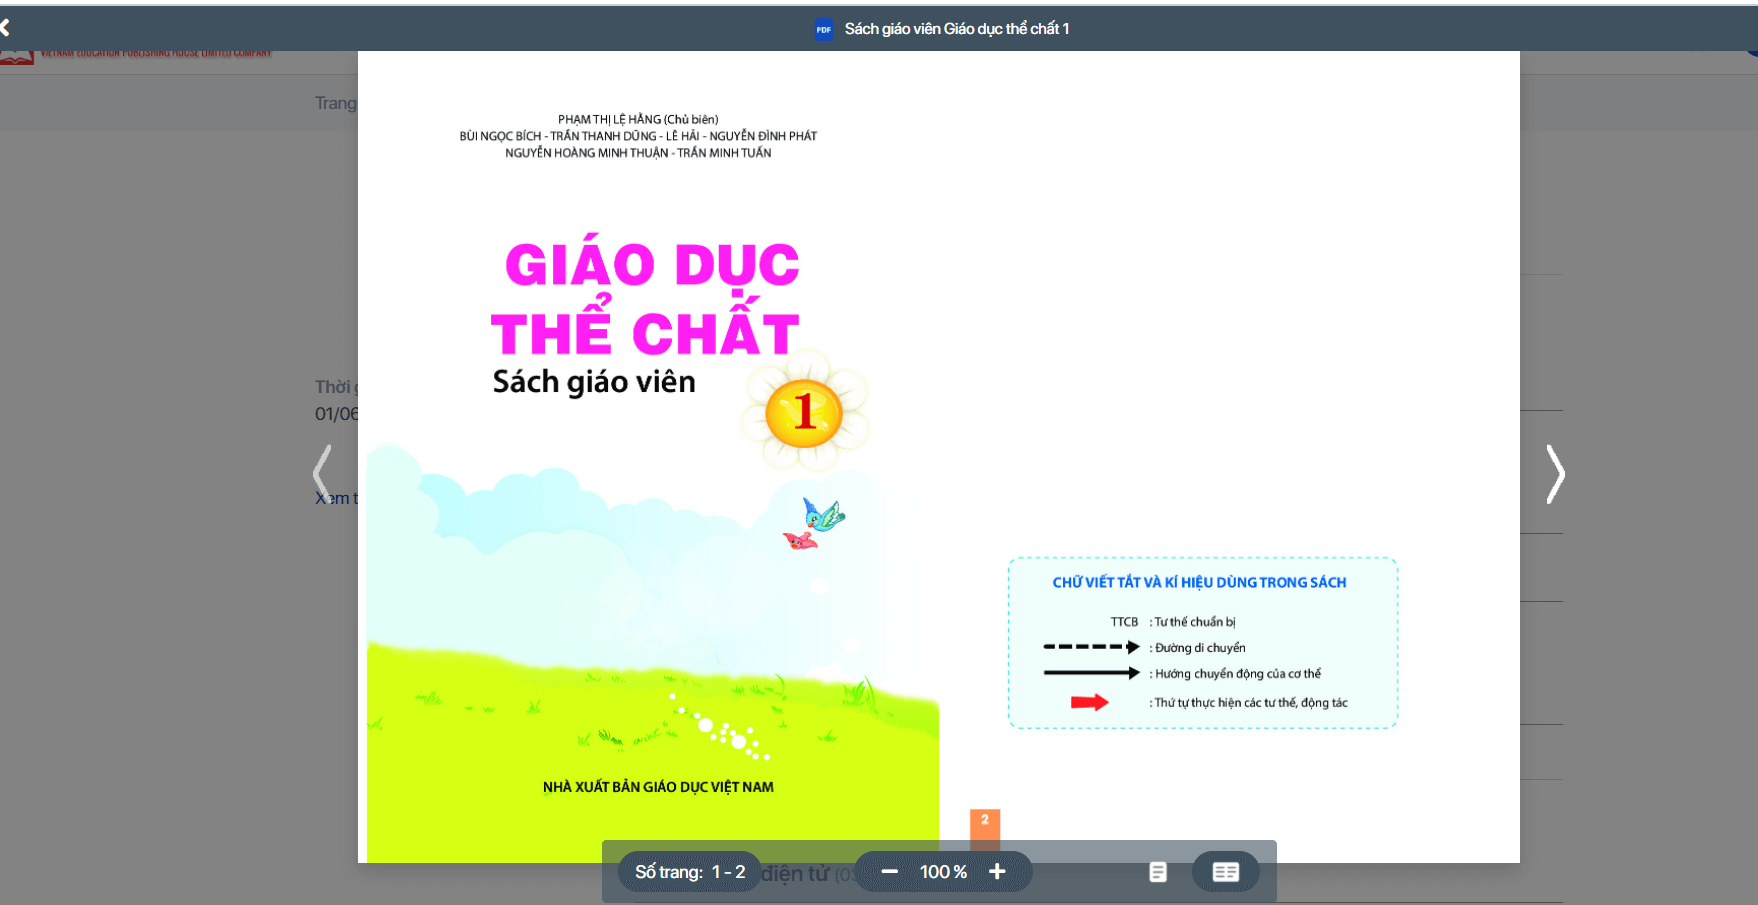Click 'TTCB : Tư thế chuẩn bị' legend line

pyautogui.click(x=1172, y=622)
